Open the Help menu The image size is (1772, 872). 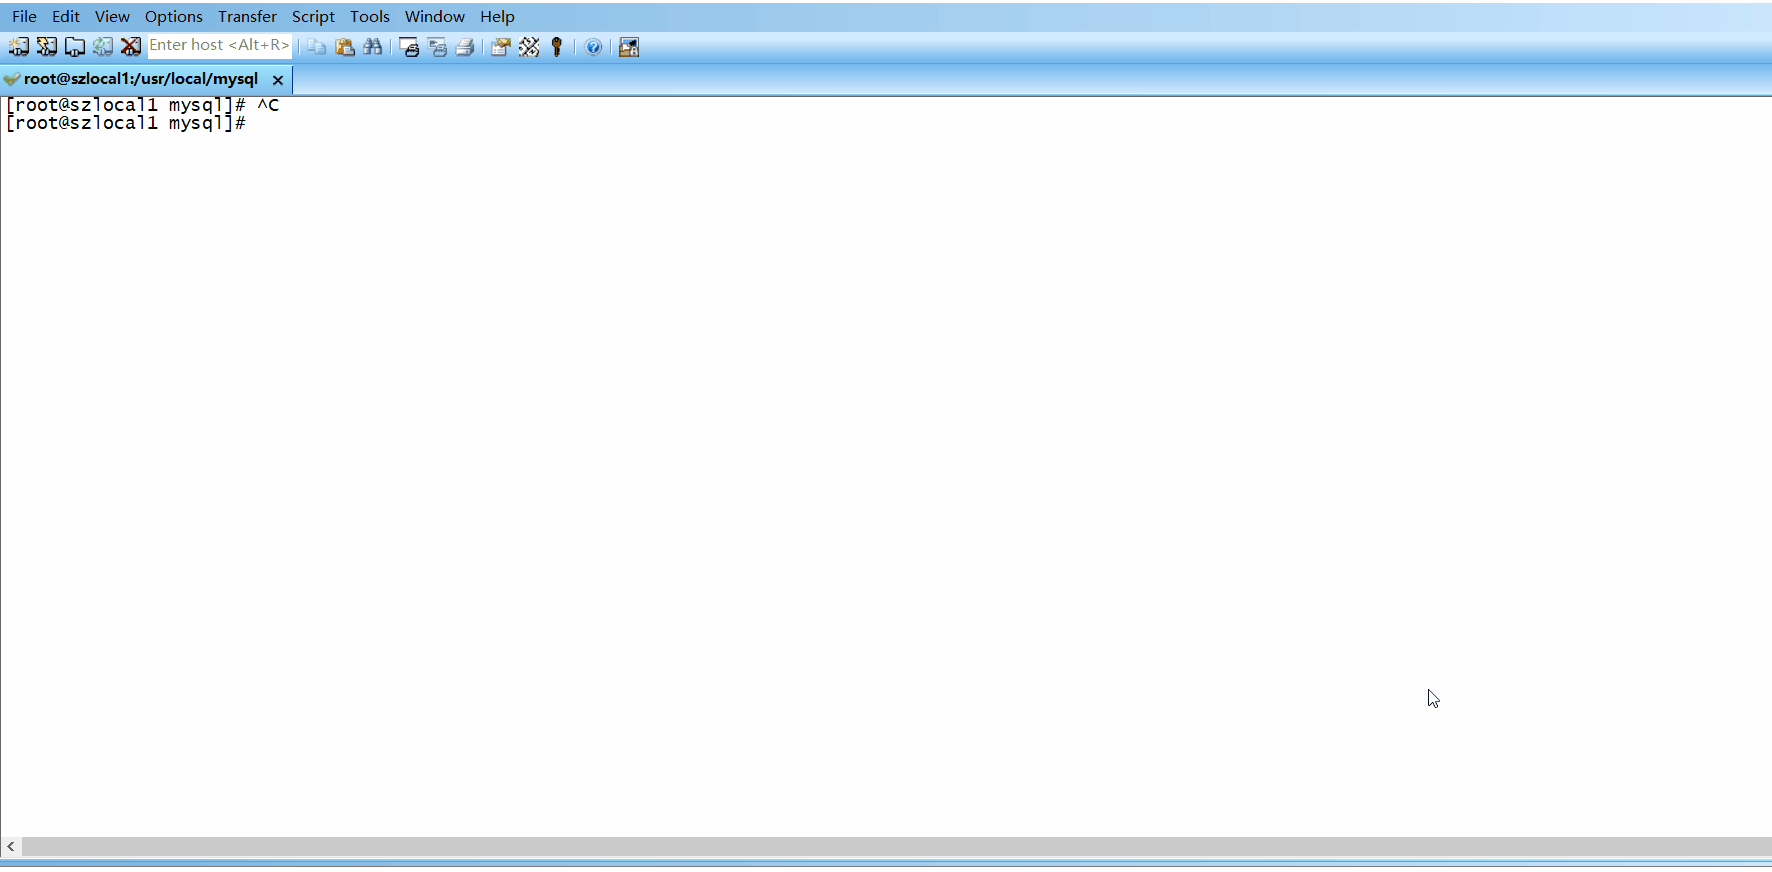point(497,16)
